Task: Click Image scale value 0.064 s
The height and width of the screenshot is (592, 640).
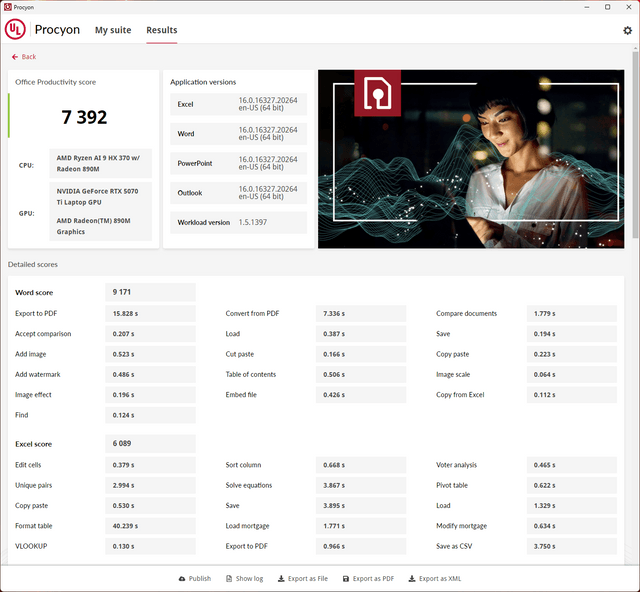Action: 571,374
